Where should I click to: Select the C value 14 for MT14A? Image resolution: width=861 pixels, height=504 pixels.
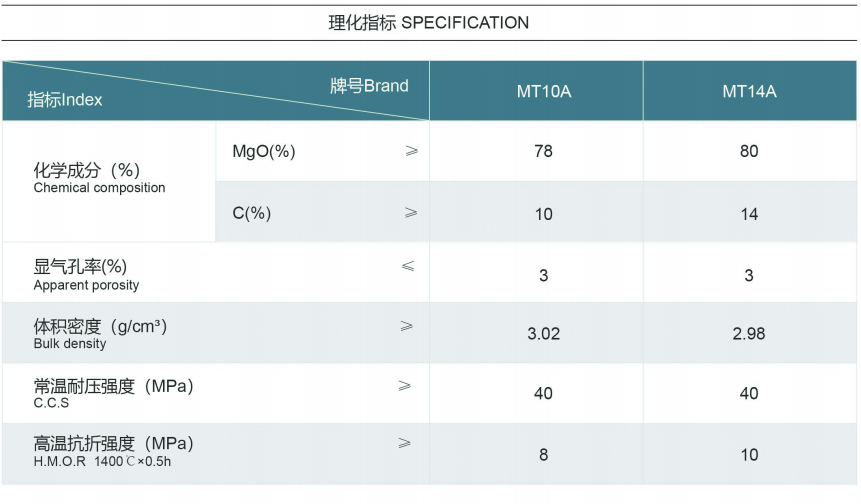749,214
